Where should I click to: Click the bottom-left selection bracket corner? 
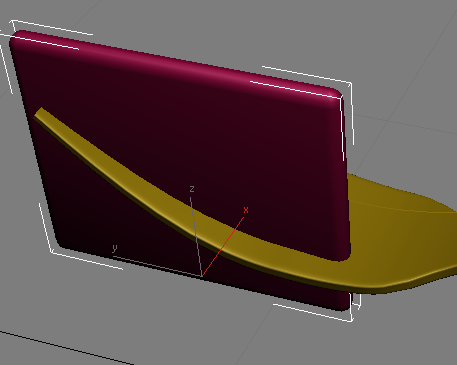52,252
